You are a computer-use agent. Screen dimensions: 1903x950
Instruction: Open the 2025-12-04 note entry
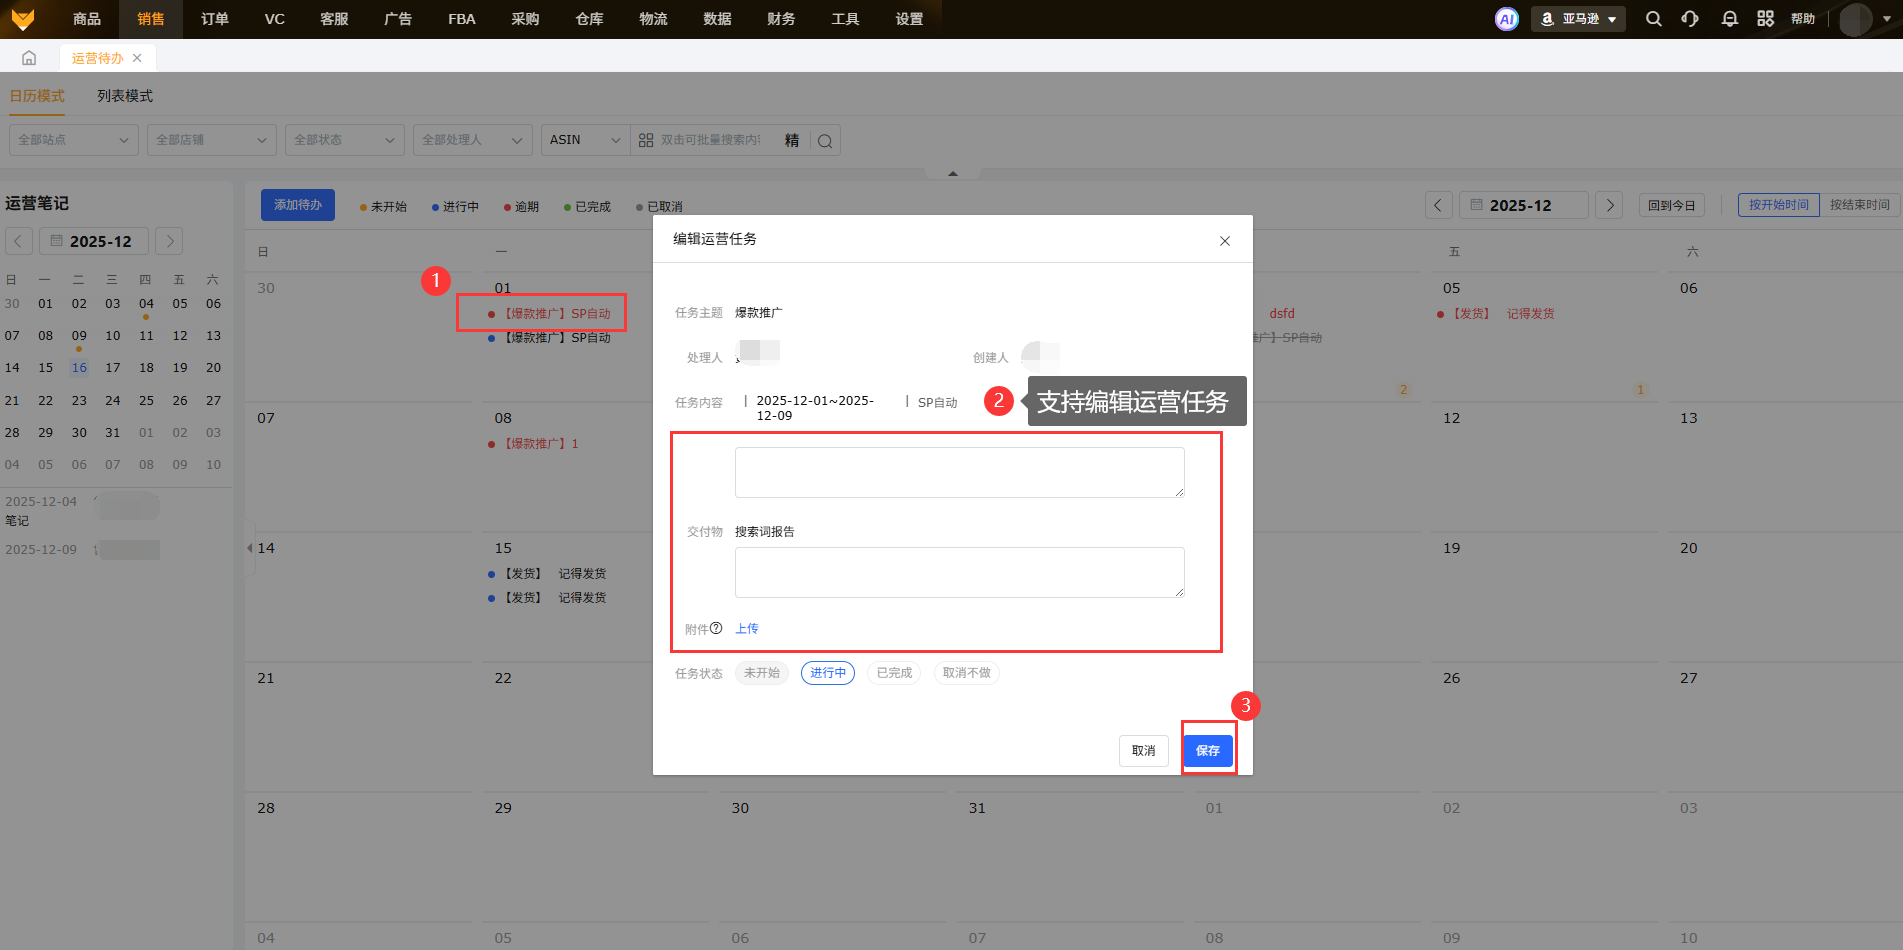click(x=82, y=510)
